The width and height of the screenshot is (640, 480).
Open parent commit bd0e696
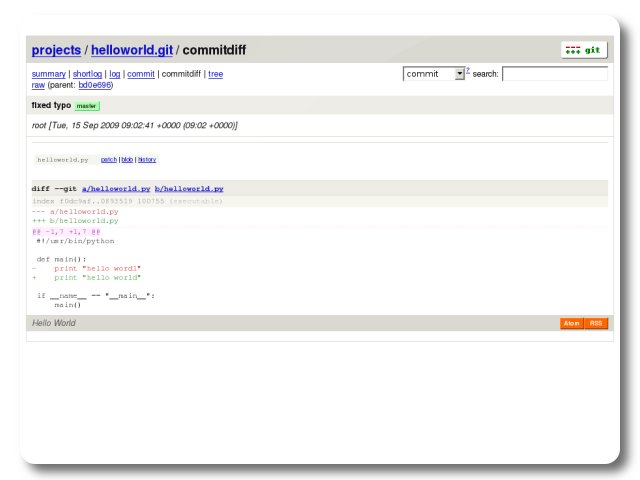tap(95, 86)
